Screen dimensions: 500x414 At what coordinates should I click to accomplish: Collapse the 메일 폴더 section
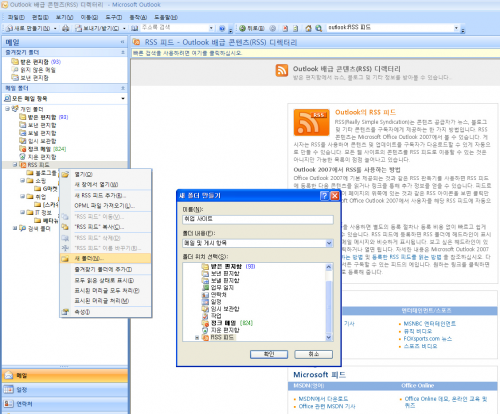[x=123, y=88]
